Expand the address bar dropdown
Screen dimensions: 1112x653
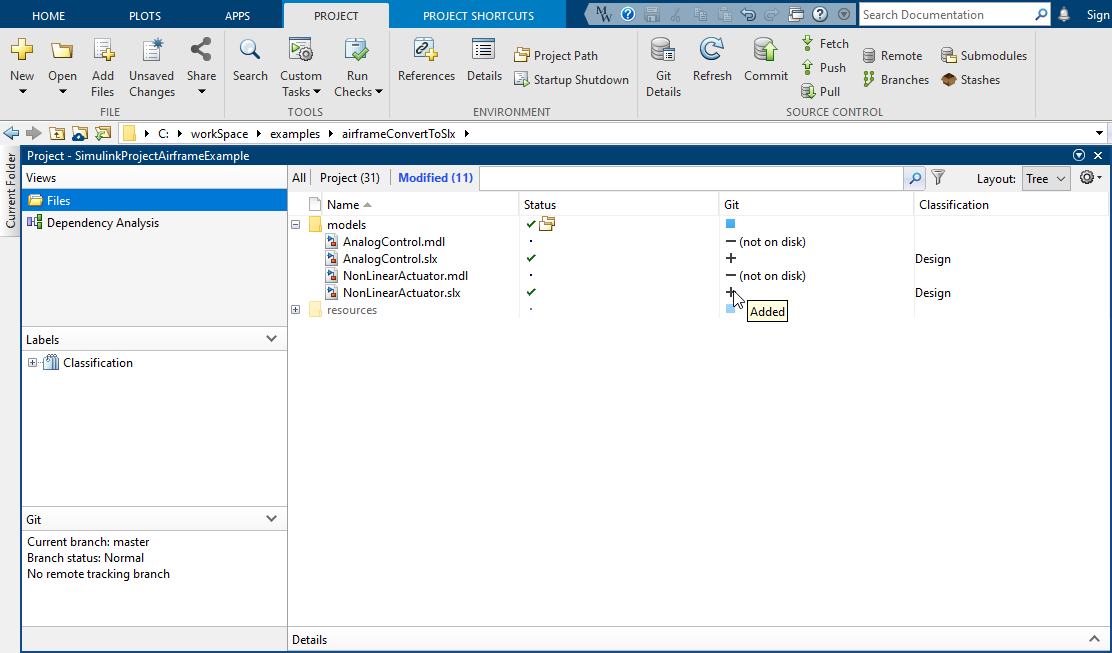point(1099,133)
